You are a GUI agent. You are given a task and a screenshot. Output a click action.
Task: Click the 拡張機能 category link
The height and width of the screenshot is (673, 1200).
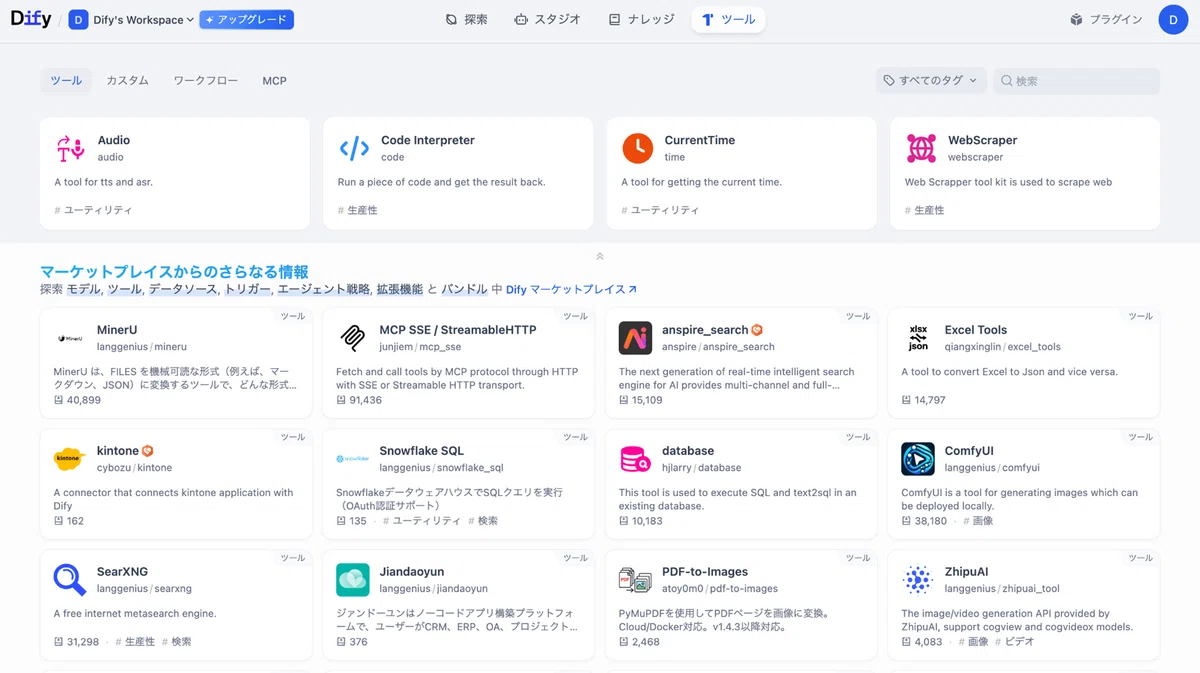tap(398, 289)
